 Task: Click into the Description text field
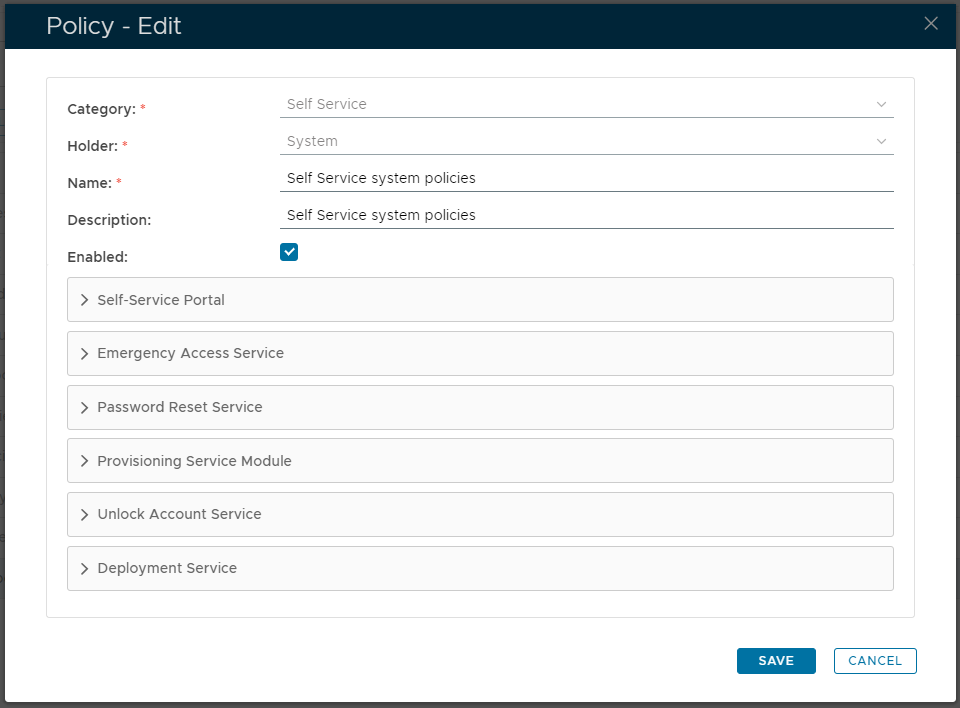[586, 216]
